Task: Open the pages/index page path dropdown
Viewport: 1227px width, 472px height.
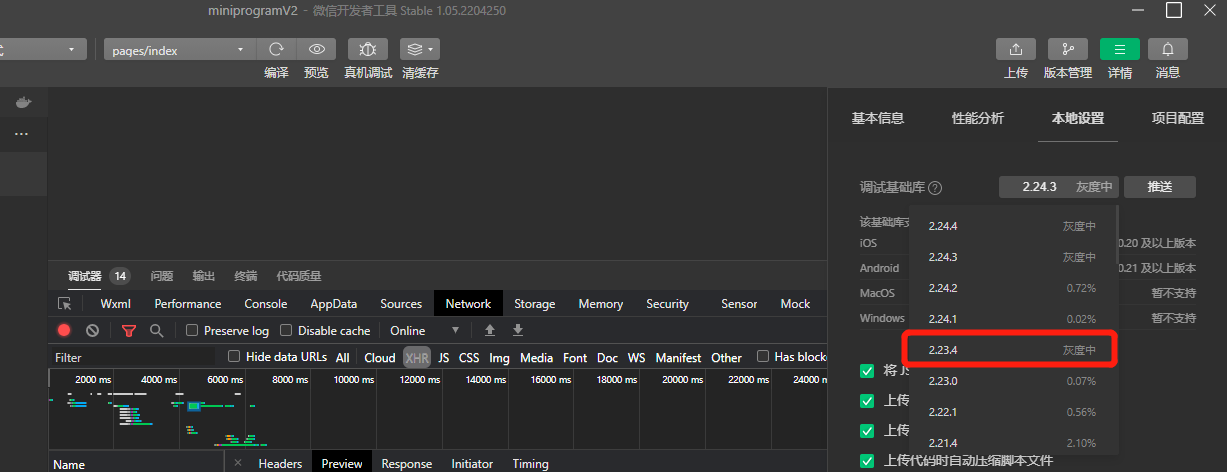Action: pos(180,50)
